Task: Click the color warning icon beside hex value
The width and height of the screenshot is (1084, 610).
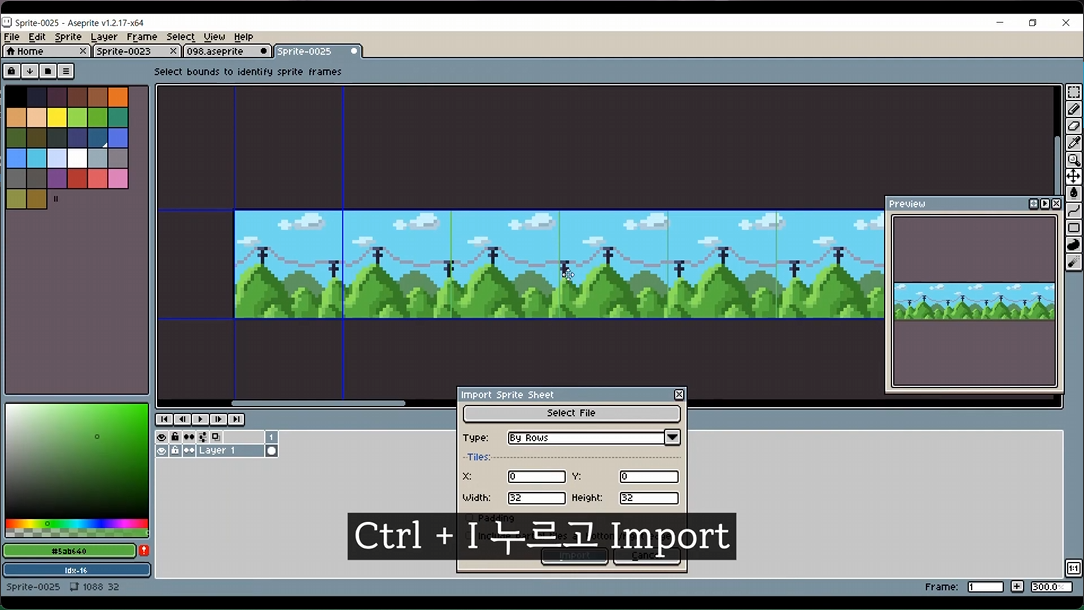Action: point(144,551)
